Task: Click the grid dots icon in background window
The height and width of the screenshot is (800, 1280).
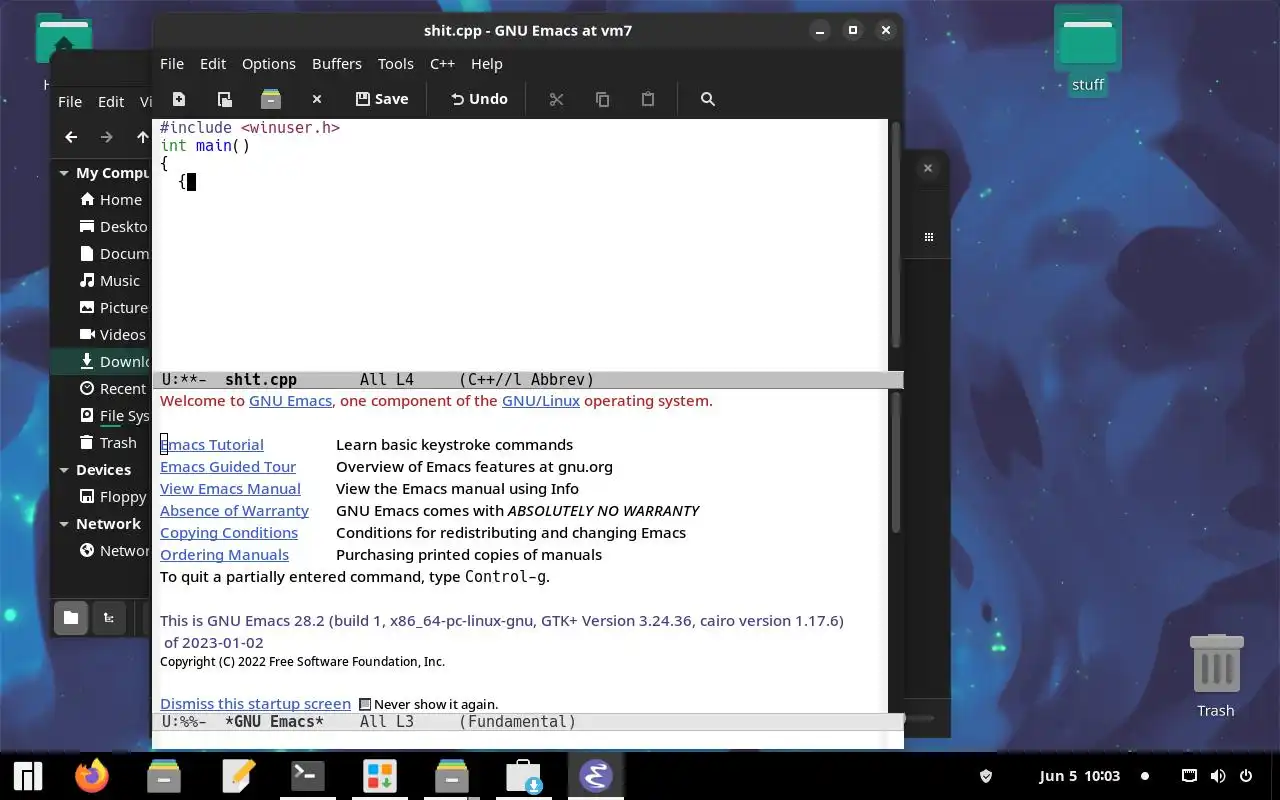Action: (929, 238)
